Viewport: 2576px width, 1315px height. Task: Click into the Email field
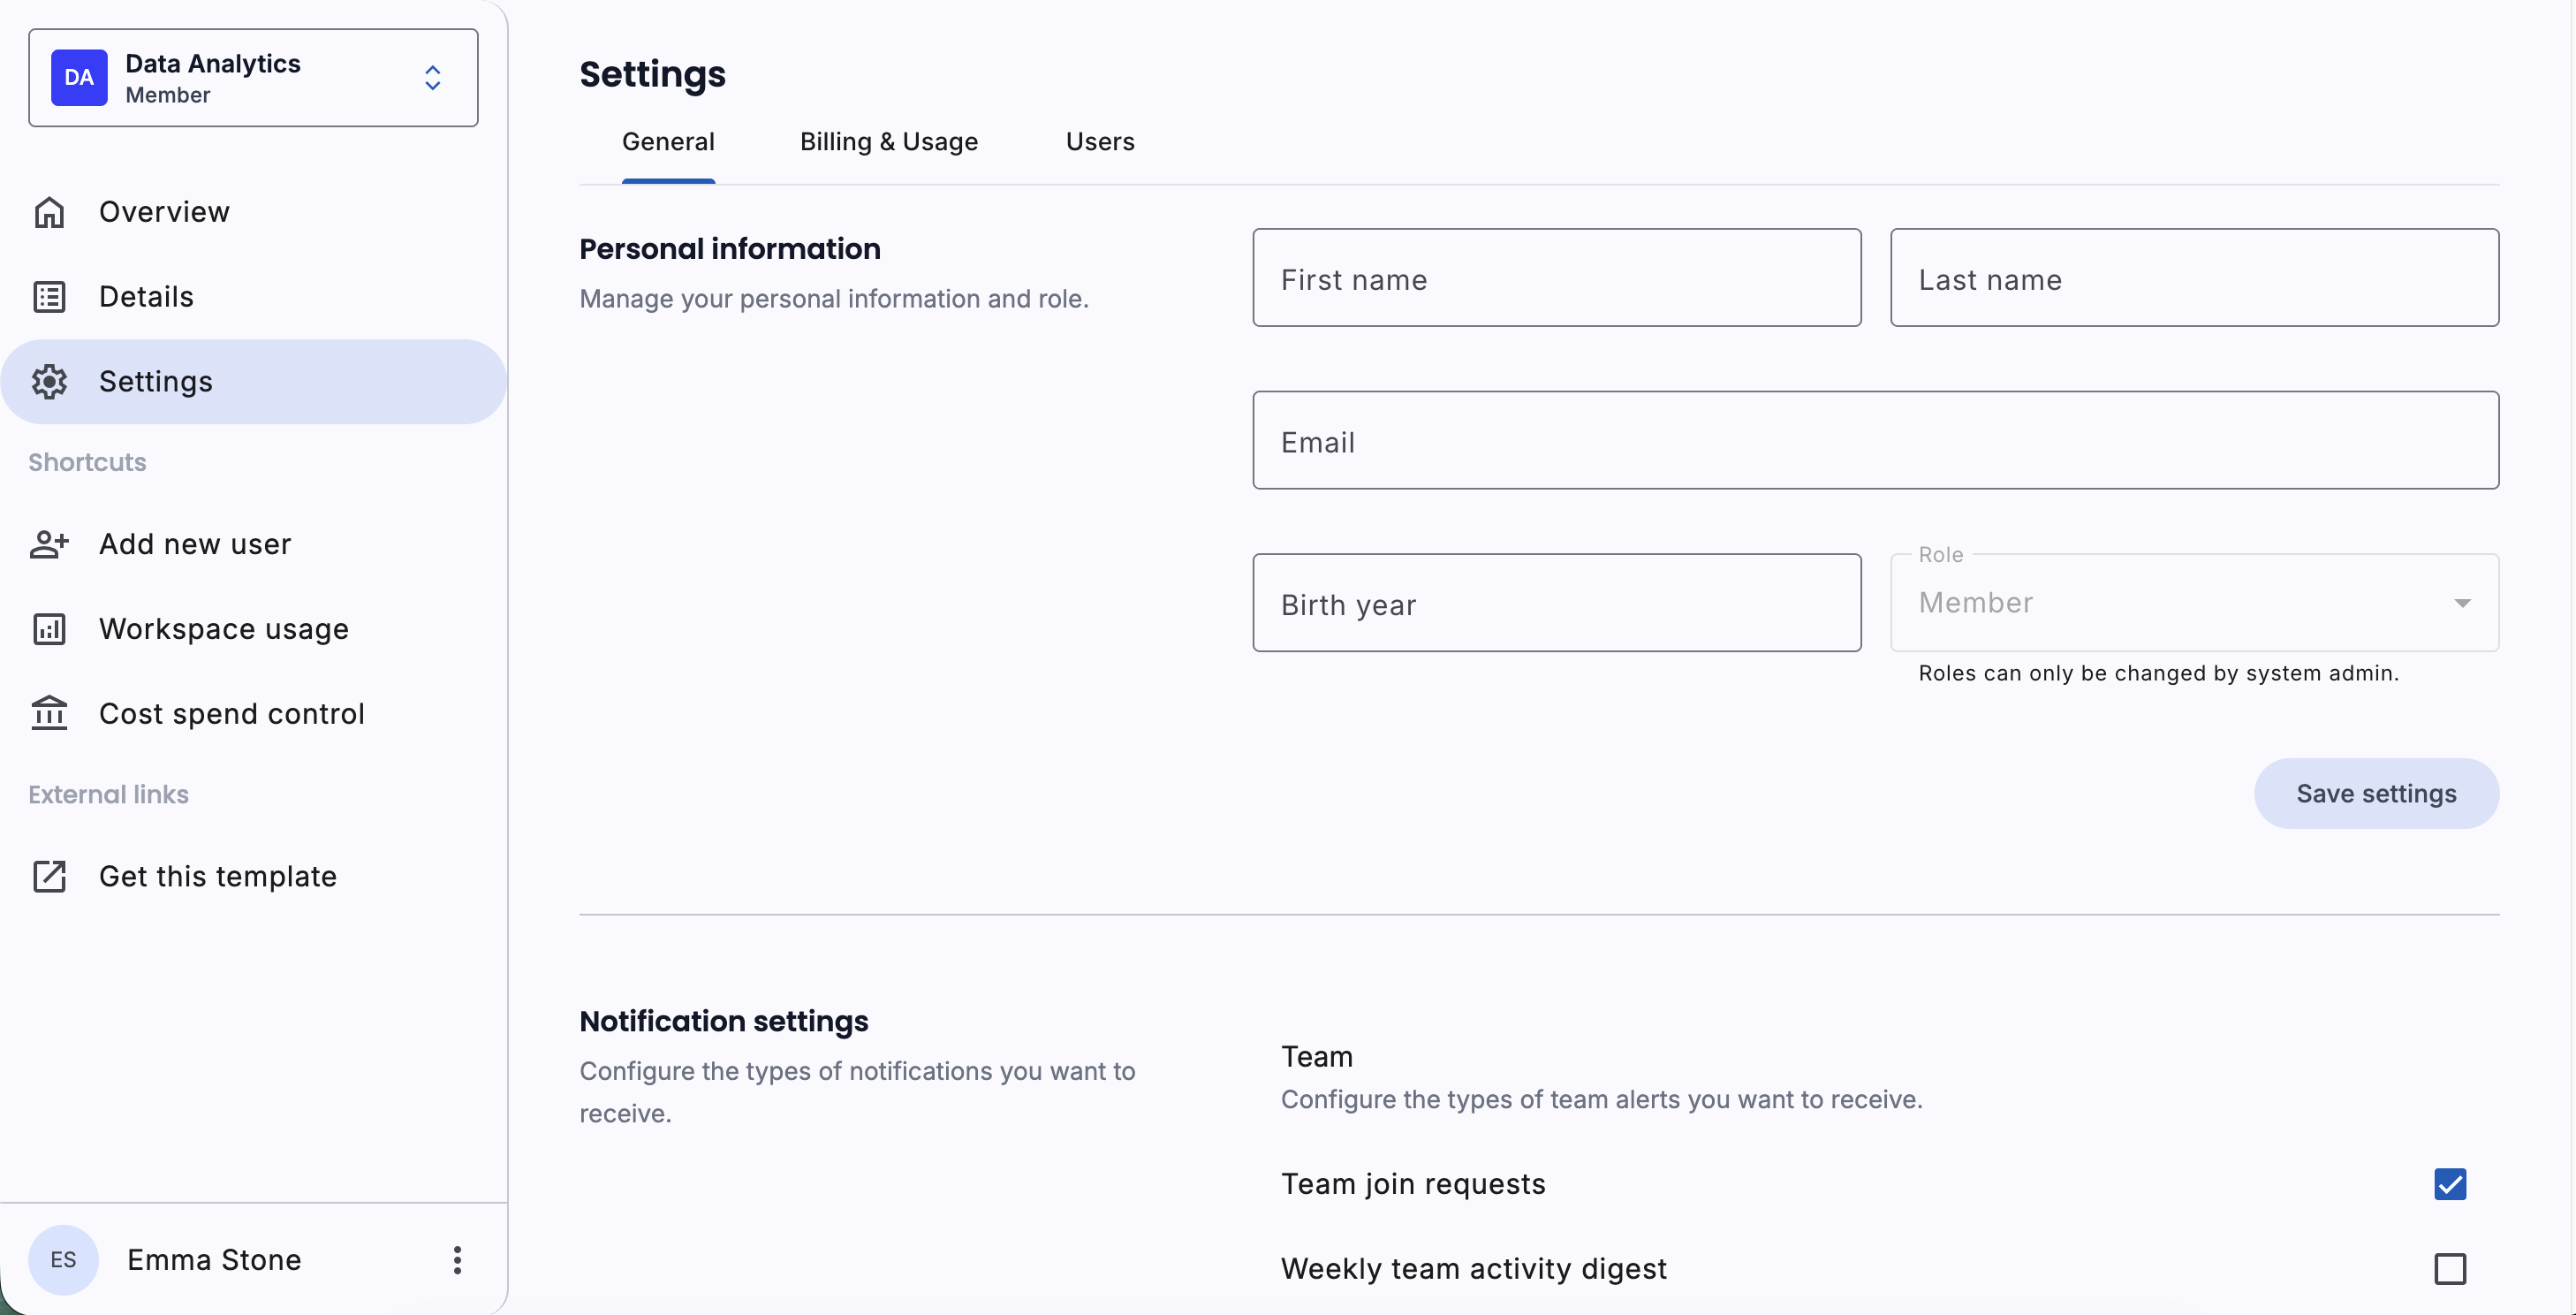(1875, 441)
